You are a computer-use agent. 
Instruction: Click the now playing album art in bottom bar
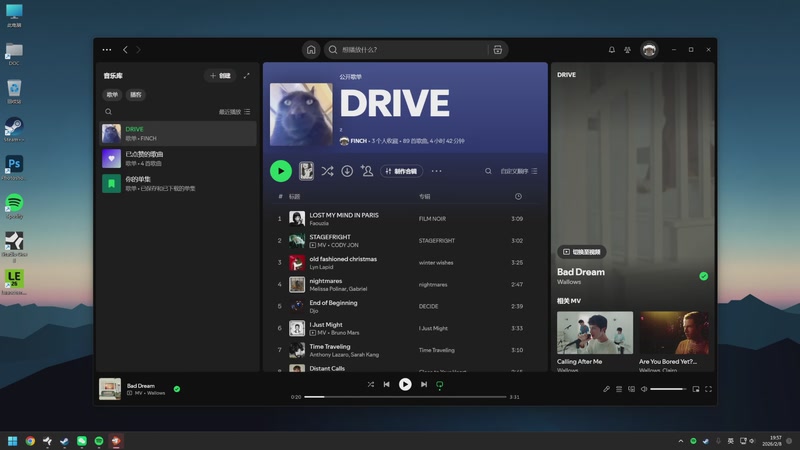pos(110,389)
